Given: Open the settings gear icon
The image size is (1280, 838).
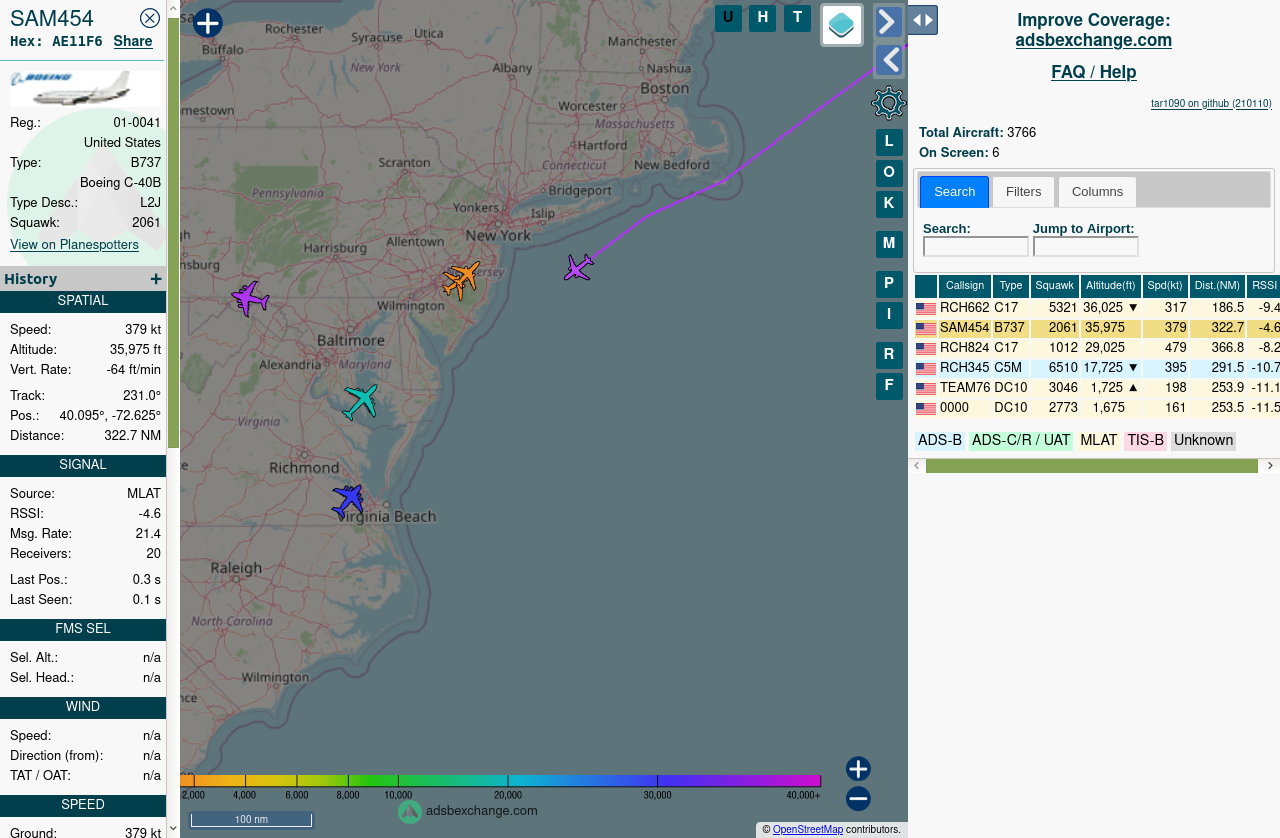Looking at the screenshot, I should coord(889,103).
